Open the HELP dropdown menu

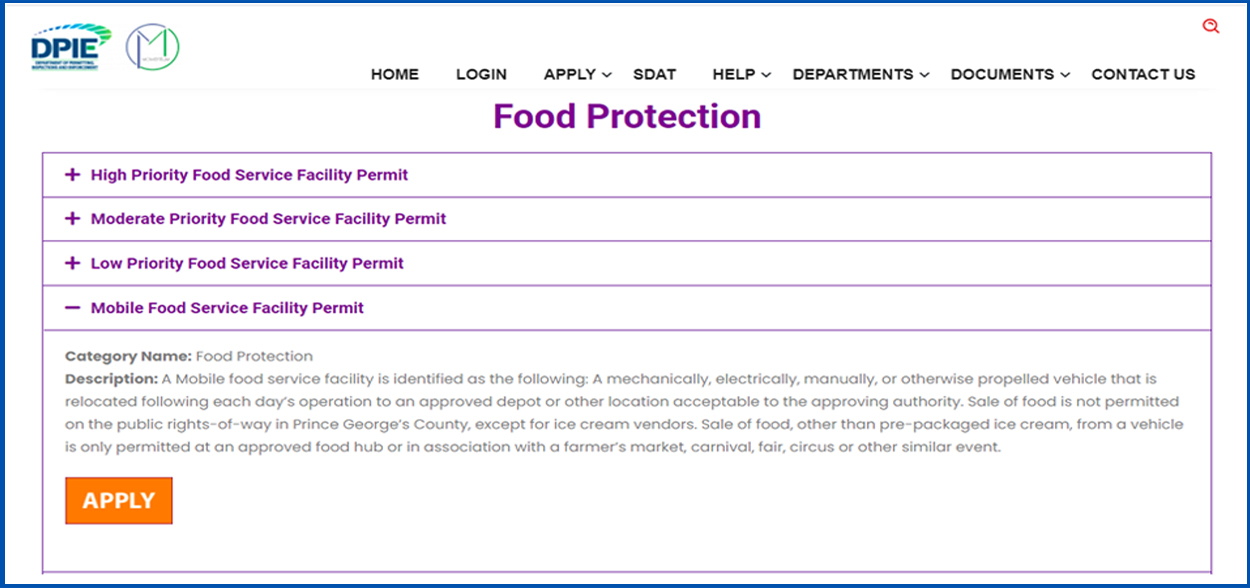coord(741,74)
